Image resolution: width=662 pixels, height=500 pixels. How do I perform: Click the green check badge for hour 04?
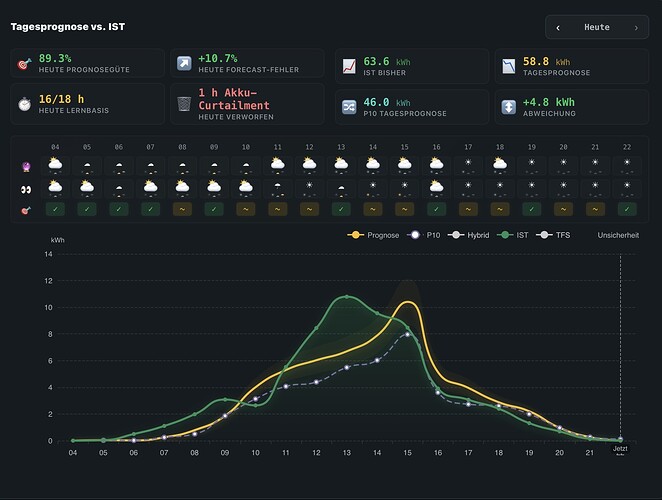[55, 209]
